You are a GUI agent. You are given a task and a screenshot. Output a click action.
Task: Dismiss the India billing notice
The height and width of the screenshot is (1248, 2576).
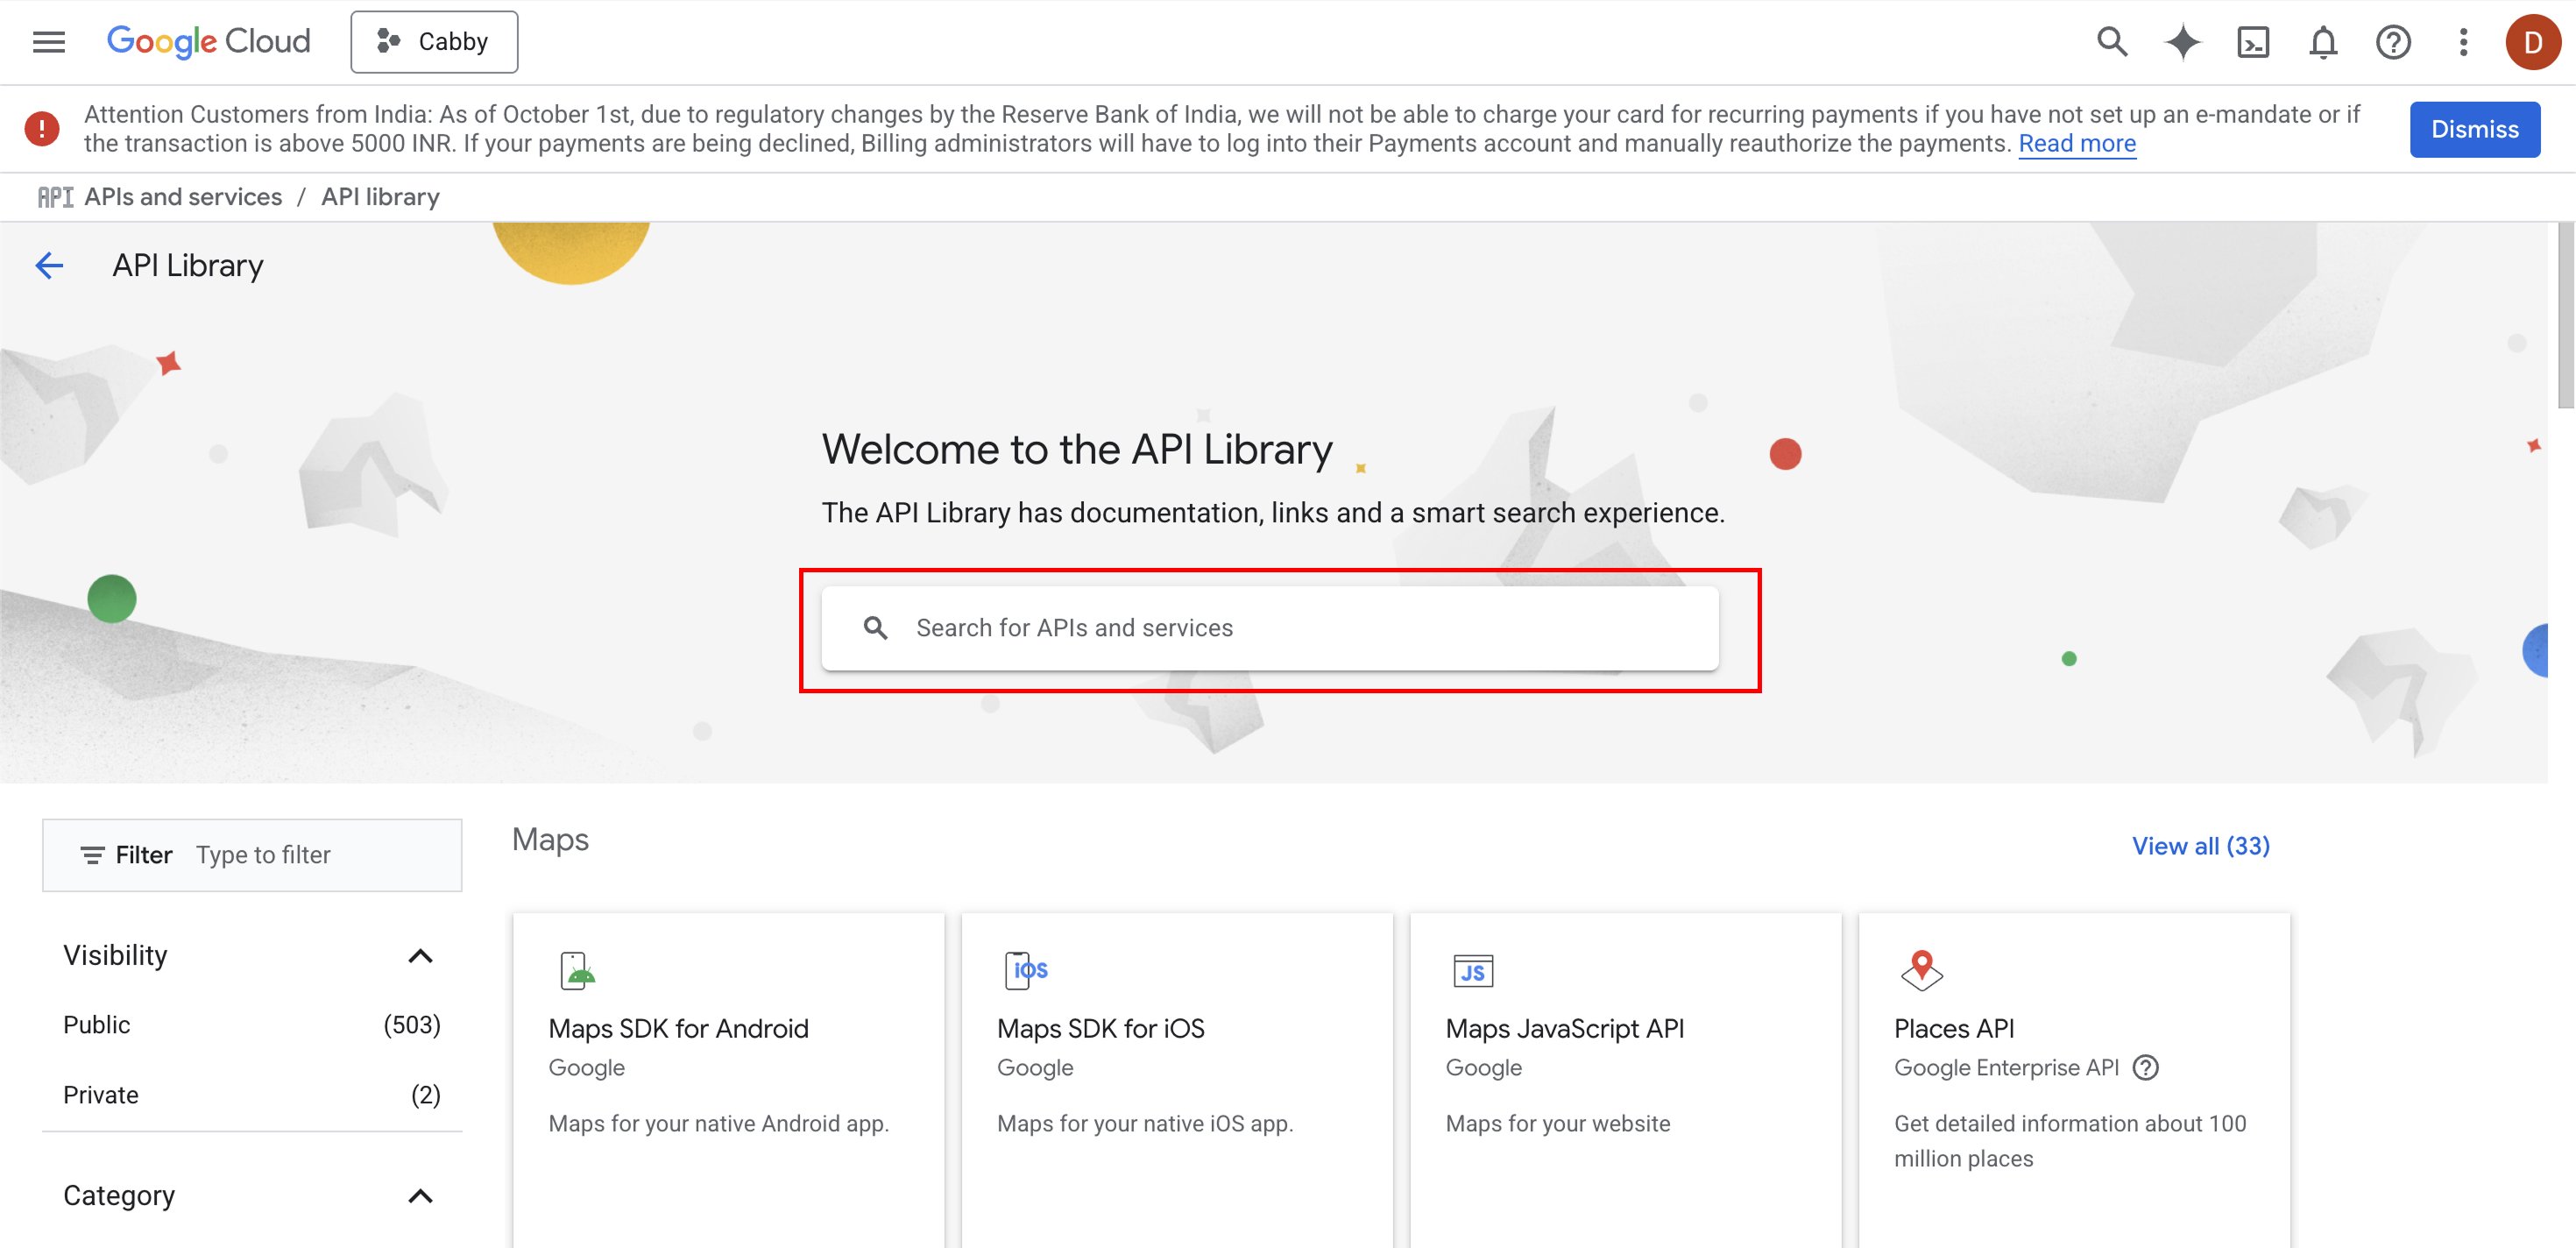pos(2473,129)
